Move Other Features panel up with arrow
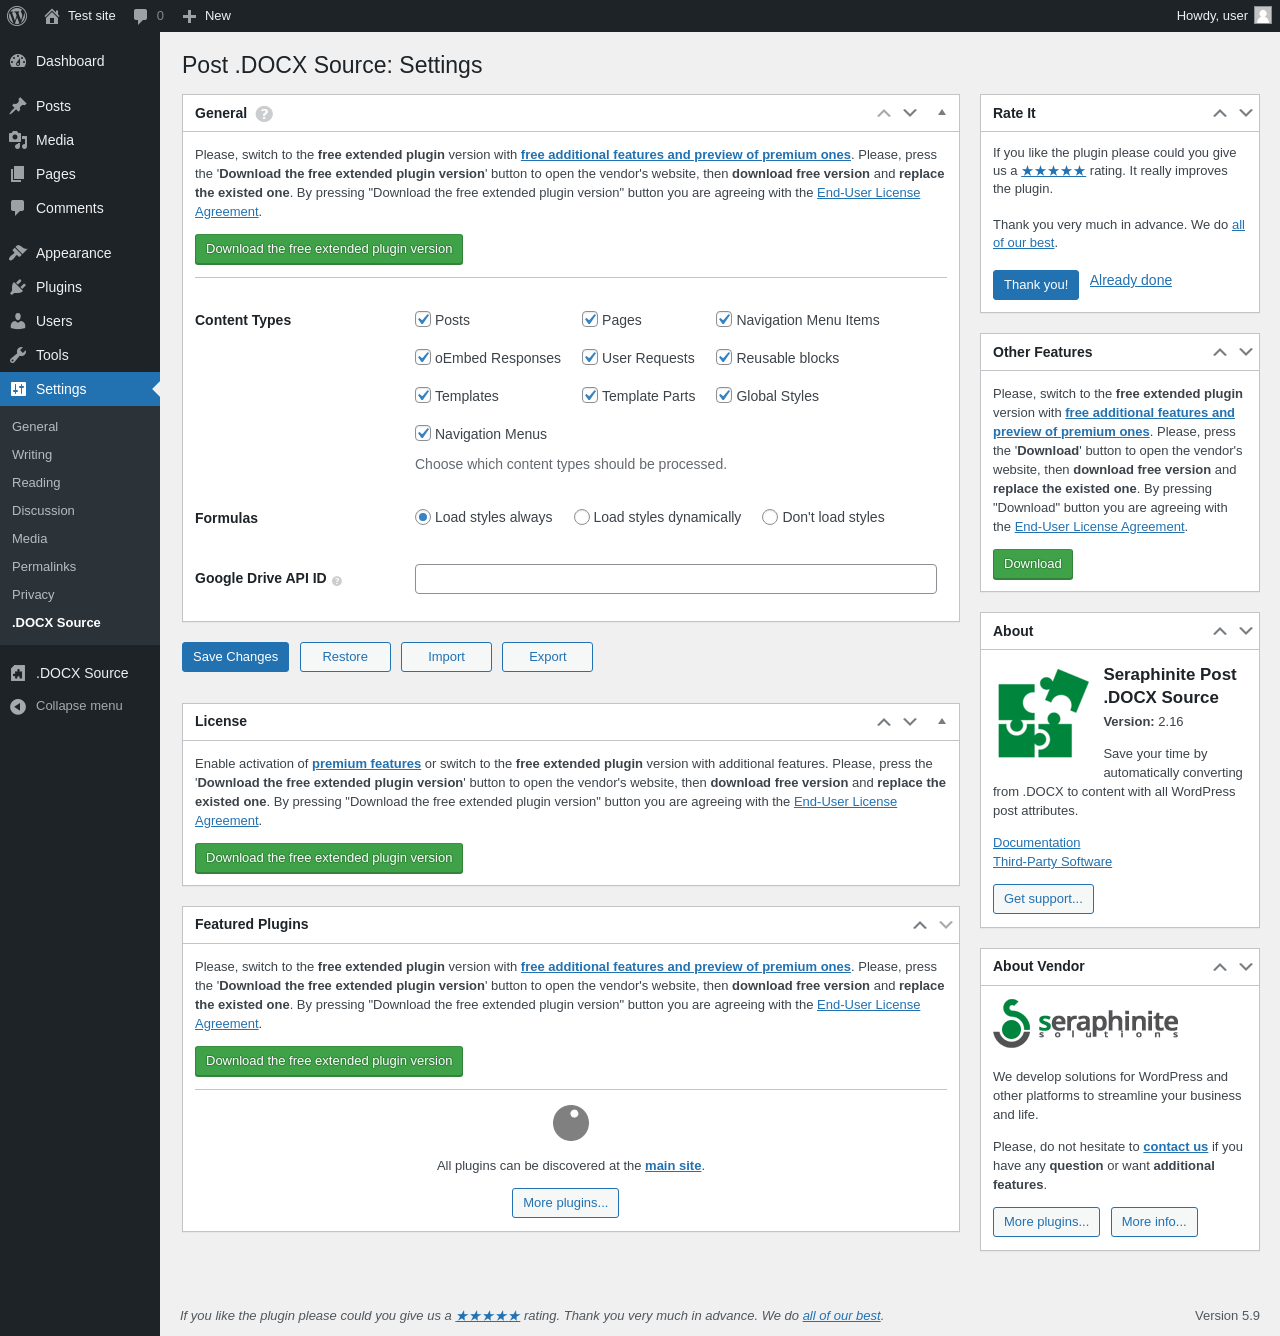This screenshot has height=1336, width=1280. pyautogui.click(x=1220, y=352)
